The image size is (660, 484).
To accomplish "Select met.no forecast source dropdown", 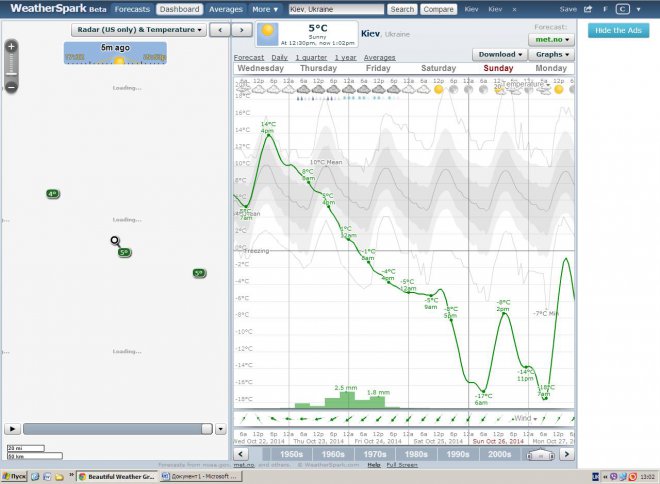I will [x=555, y=40].
